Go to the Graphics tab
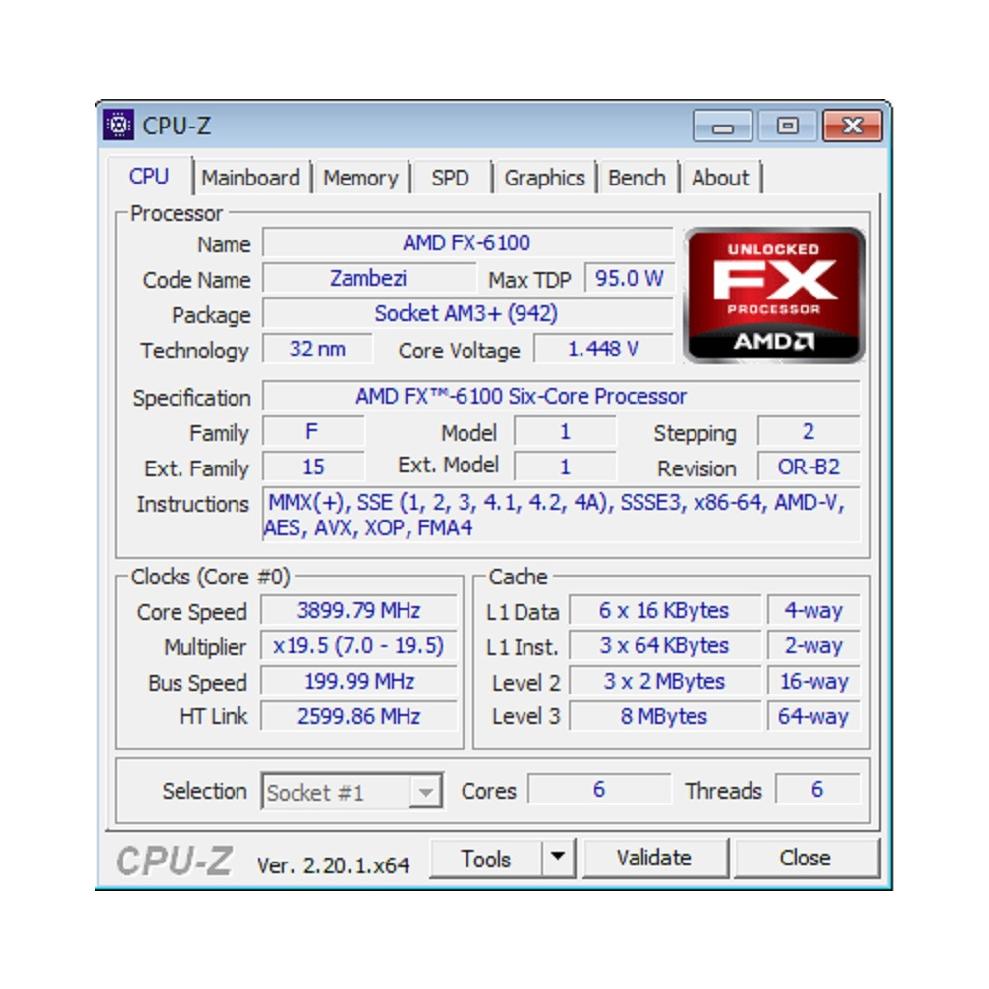 [x=544, y=178]
